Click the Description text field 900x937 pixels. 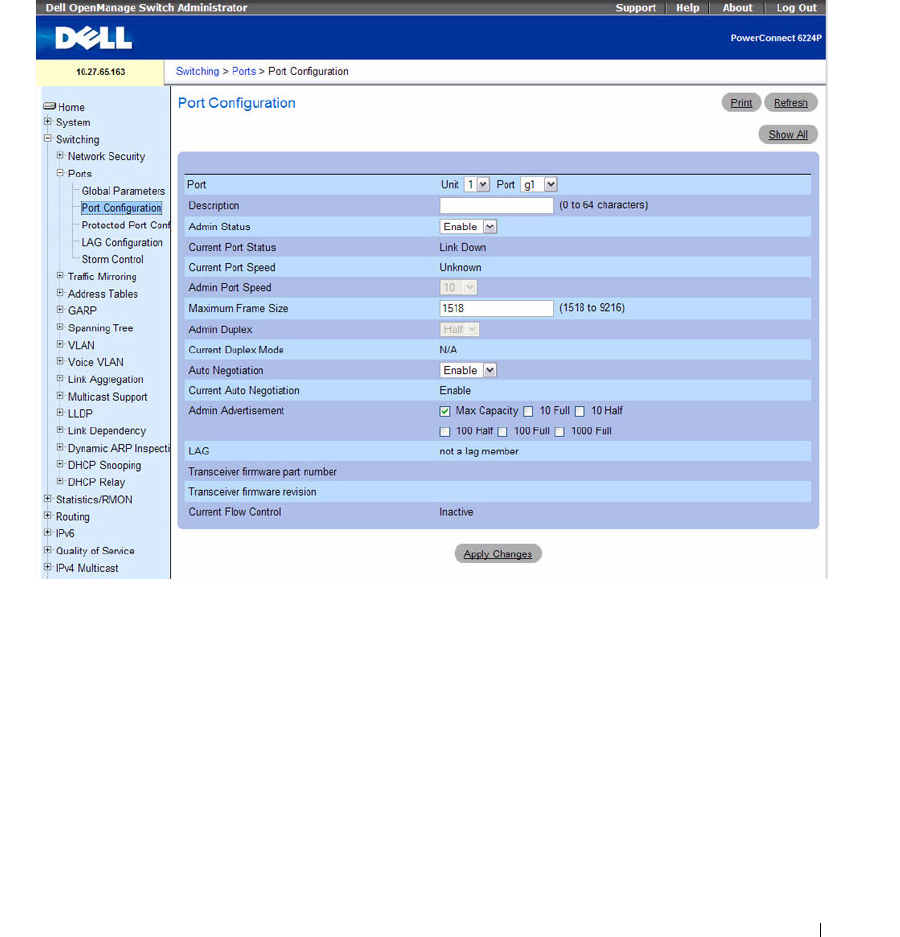click(x=496, y=205)
